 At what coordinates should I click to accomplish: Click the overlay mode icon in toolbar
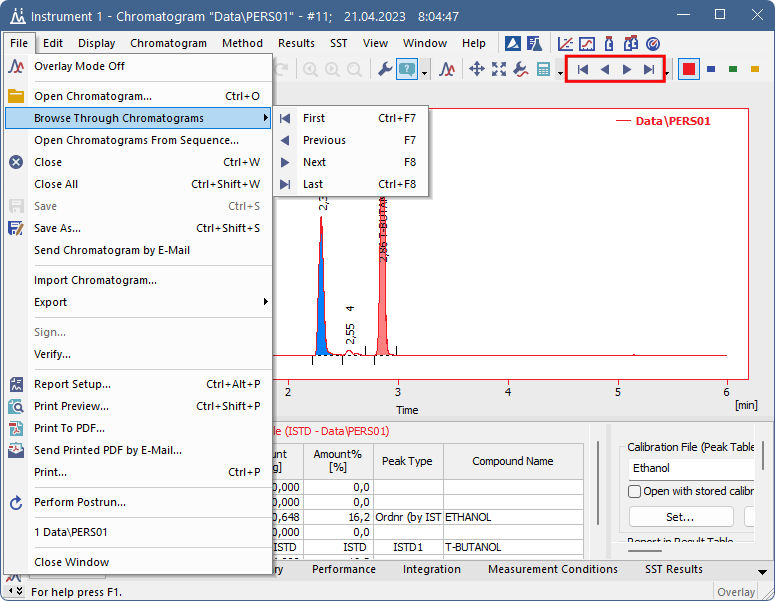click(x=449, y=69)
